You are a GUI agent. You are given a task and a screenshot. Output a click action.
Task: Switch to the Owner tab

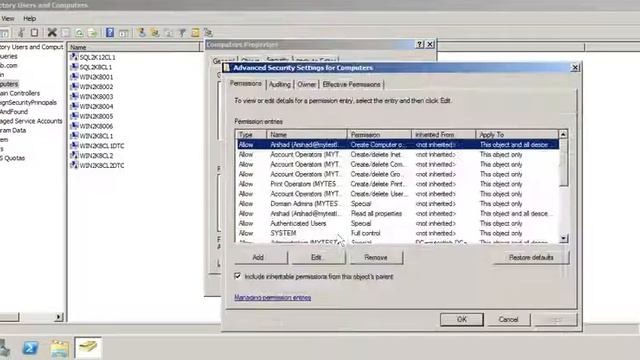(x=306, y=84)
